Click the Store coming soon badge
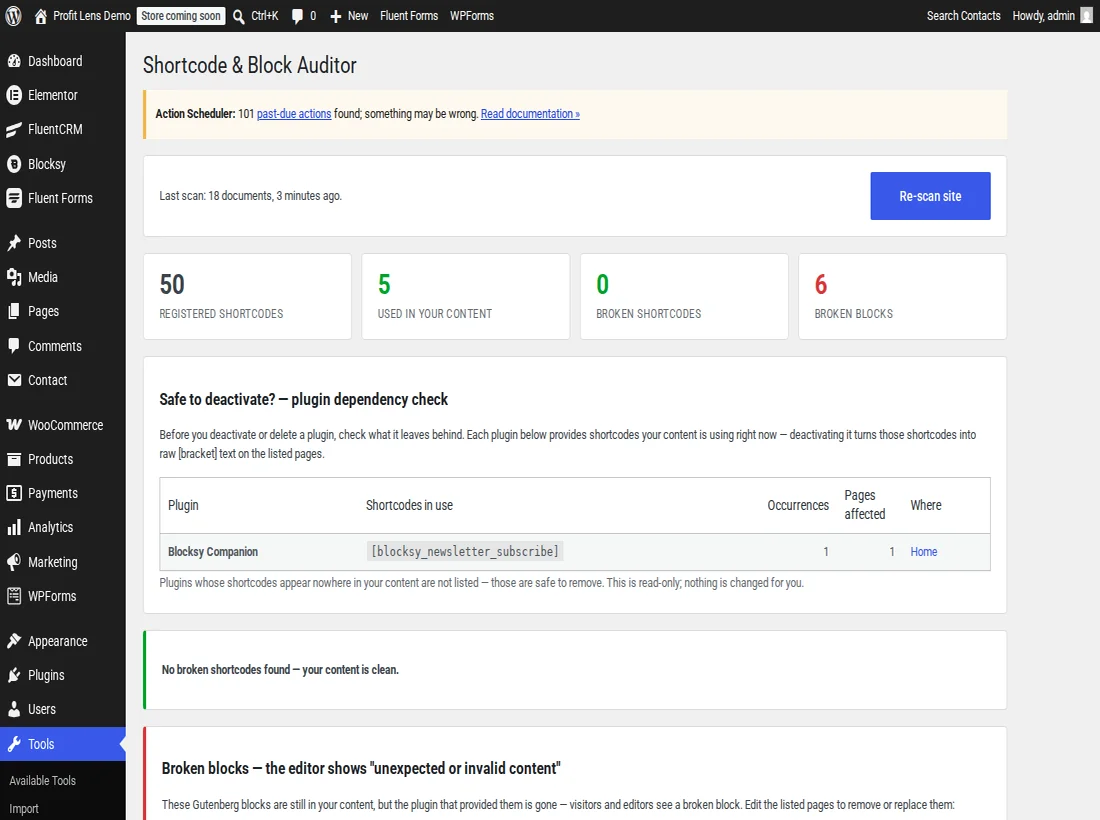Viewport: 1100px width, 820px height. pos(181,15)
